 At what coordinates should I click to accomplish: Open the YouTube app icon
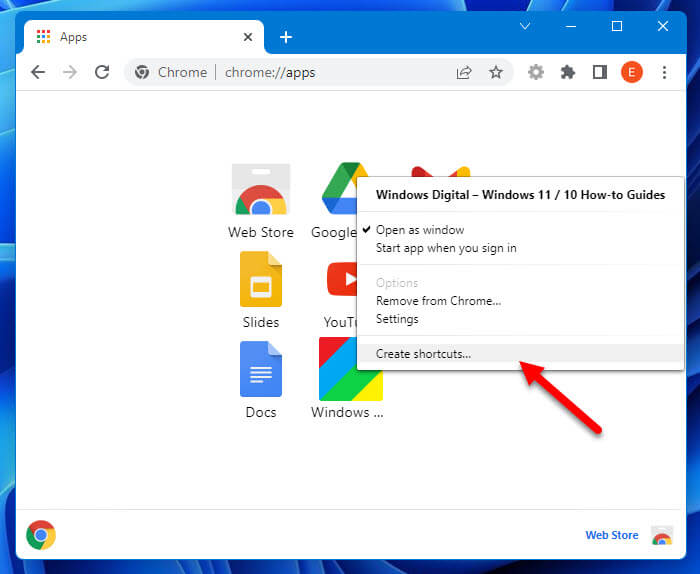[x=342, y=279]
